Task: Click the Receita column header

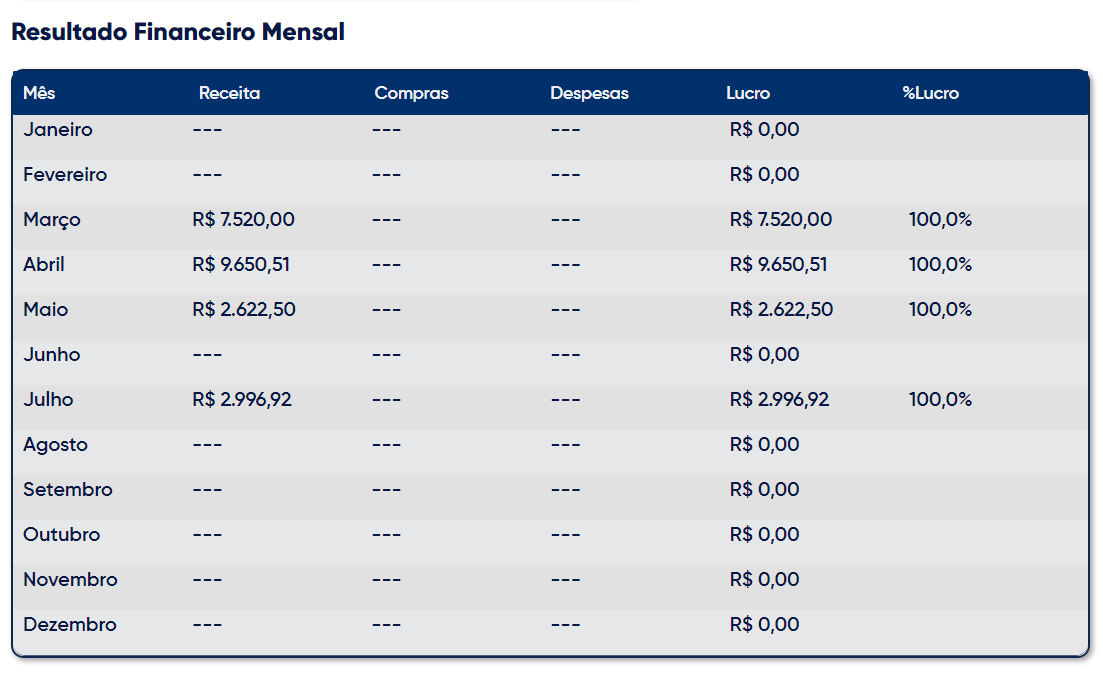Action: click(229, 93)
